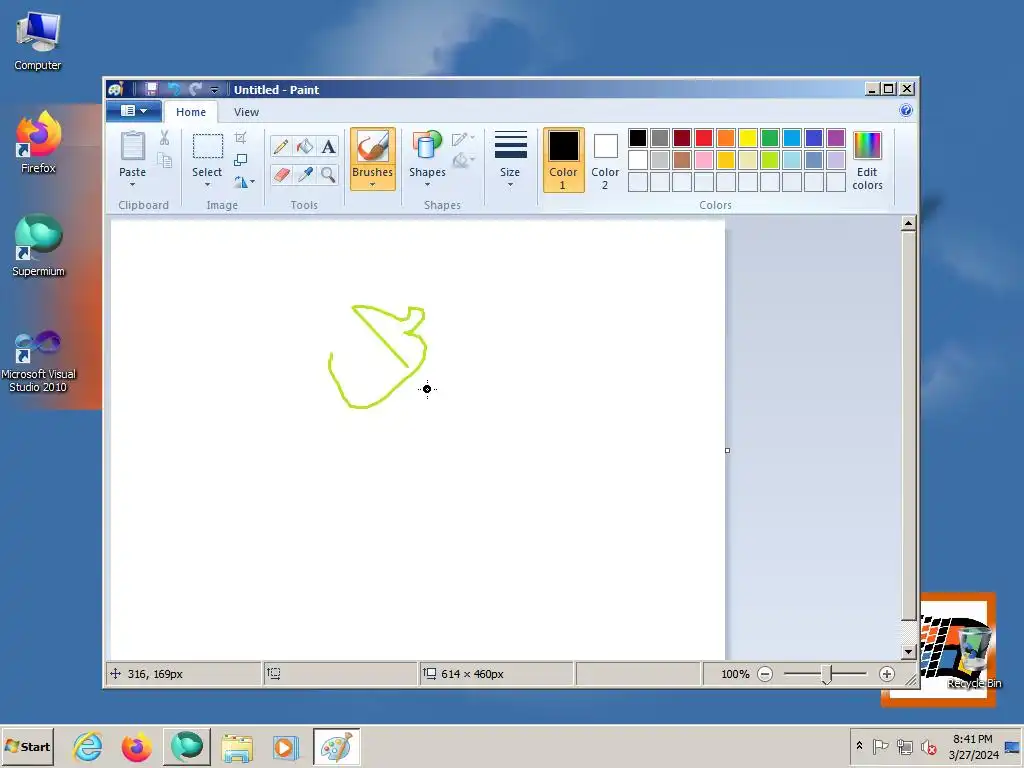
Task: Pick the black swatch in palette
Action: click(x=638, y=138)
